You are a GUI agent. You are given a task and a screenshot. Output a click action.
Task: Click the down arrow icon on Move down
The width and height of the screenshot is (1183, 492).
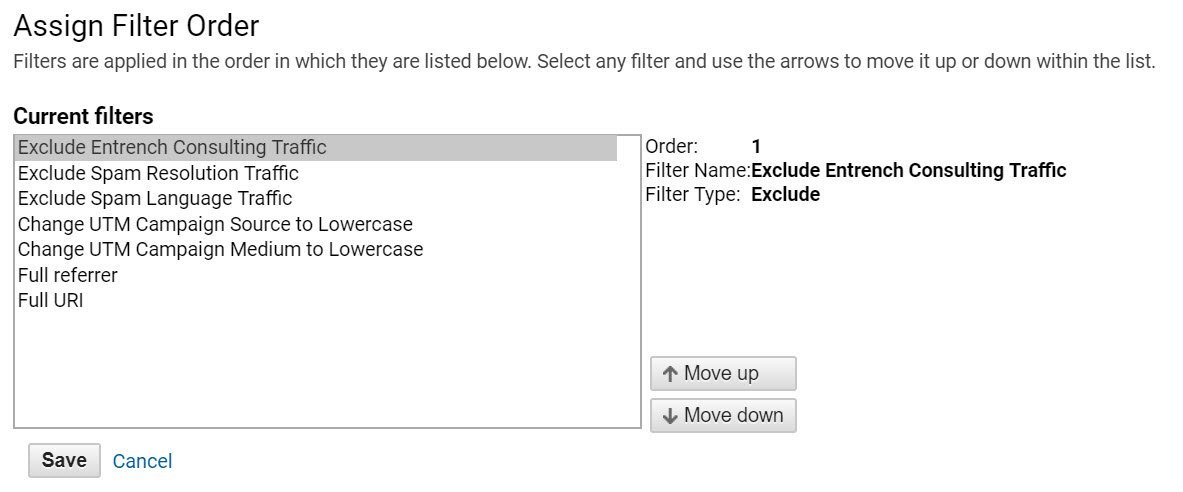(670, 416)
